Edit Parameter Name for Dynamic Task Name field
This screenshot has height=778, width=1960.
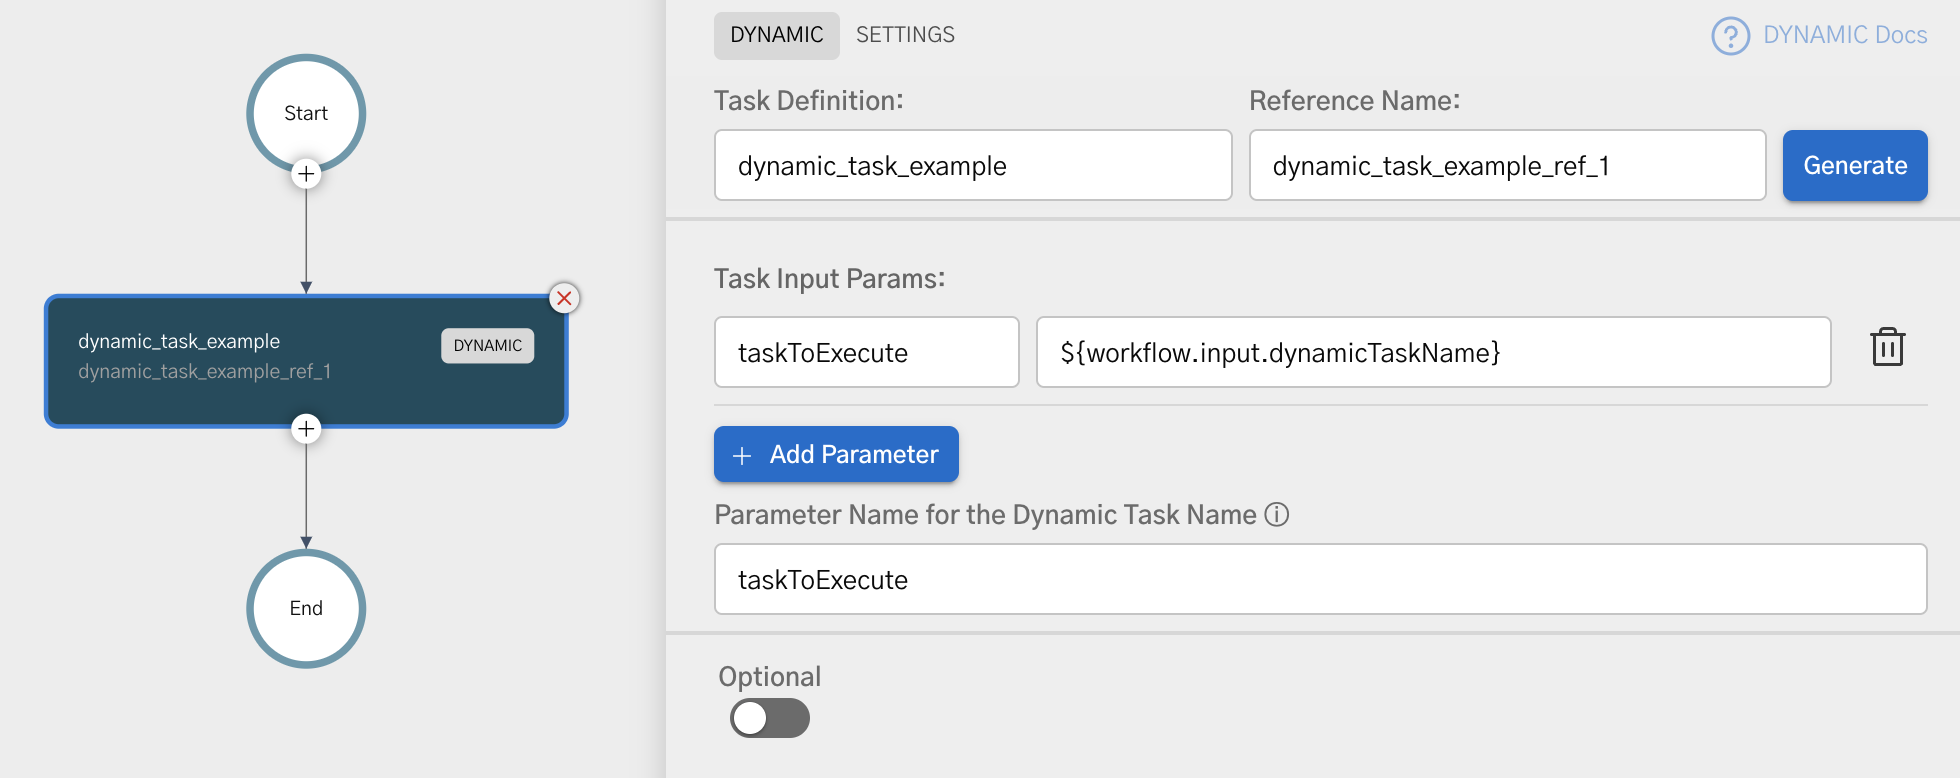point(1321,579)
